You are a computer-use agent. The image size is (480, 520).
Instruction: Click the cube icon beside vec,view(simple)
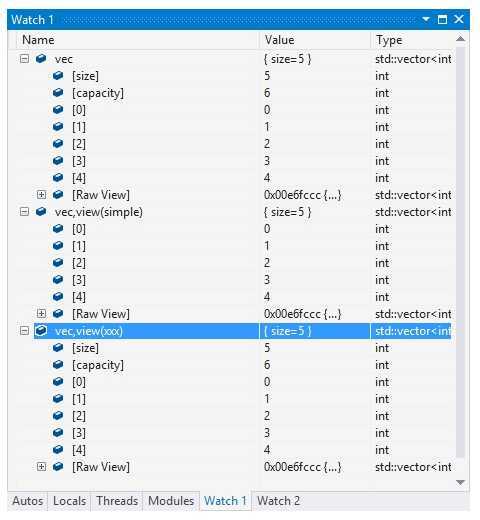(x=41, y=211)
